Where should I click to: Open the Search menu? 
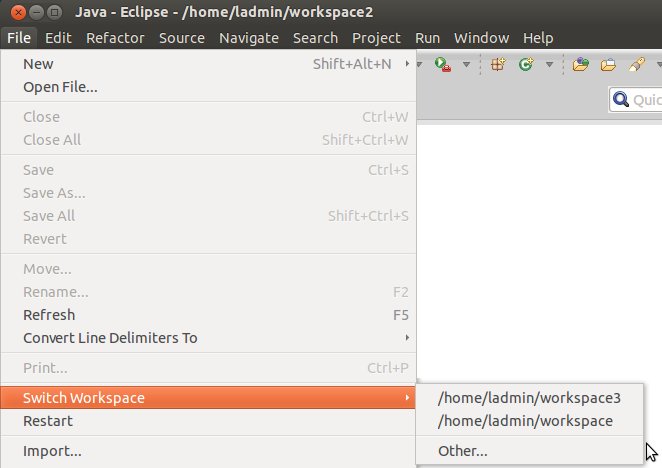click(315, 38)
